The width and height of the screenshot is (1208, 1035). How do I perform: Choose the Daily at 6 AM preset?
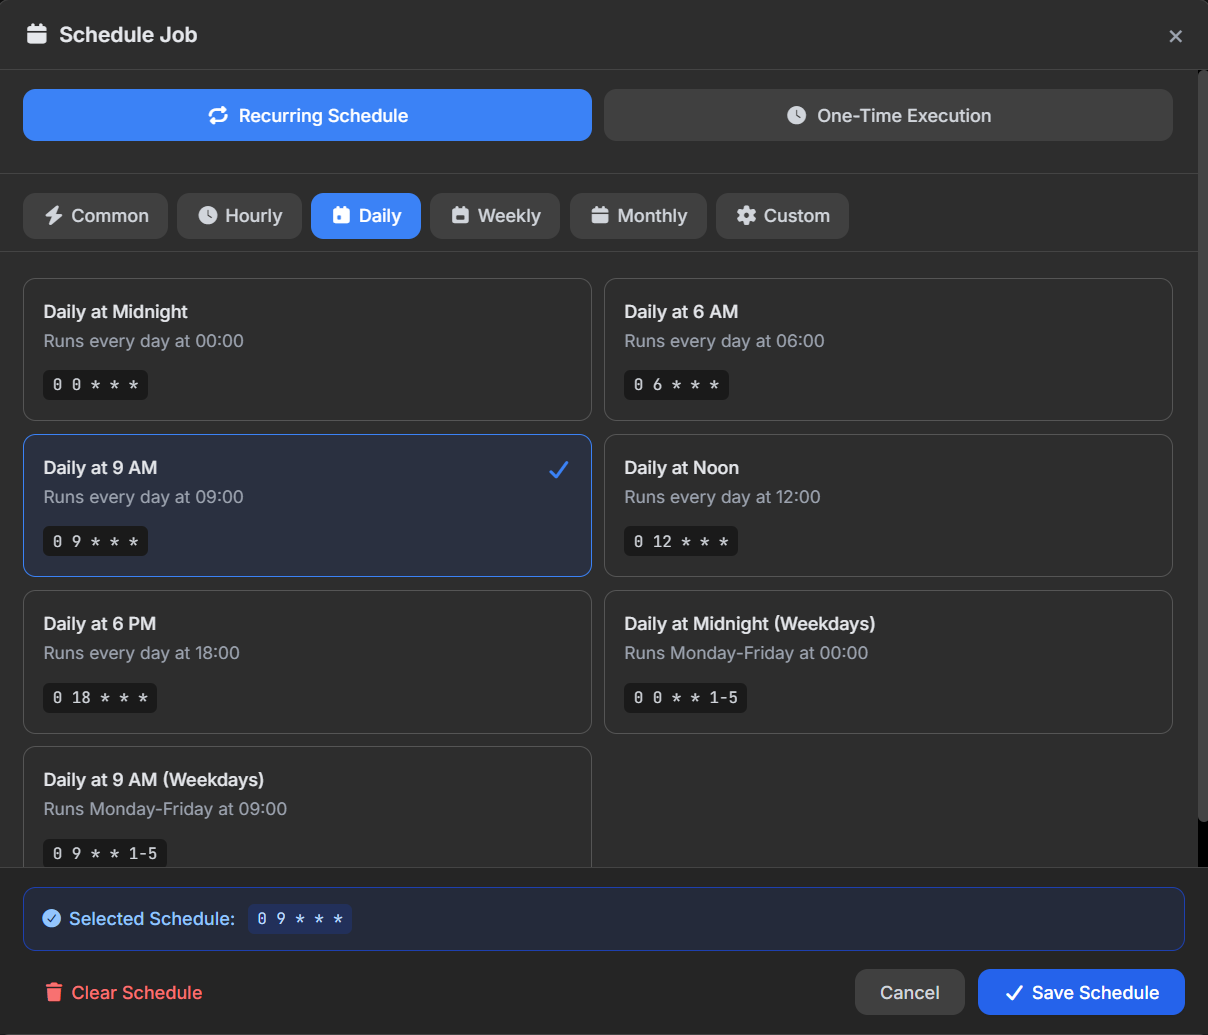888,349
